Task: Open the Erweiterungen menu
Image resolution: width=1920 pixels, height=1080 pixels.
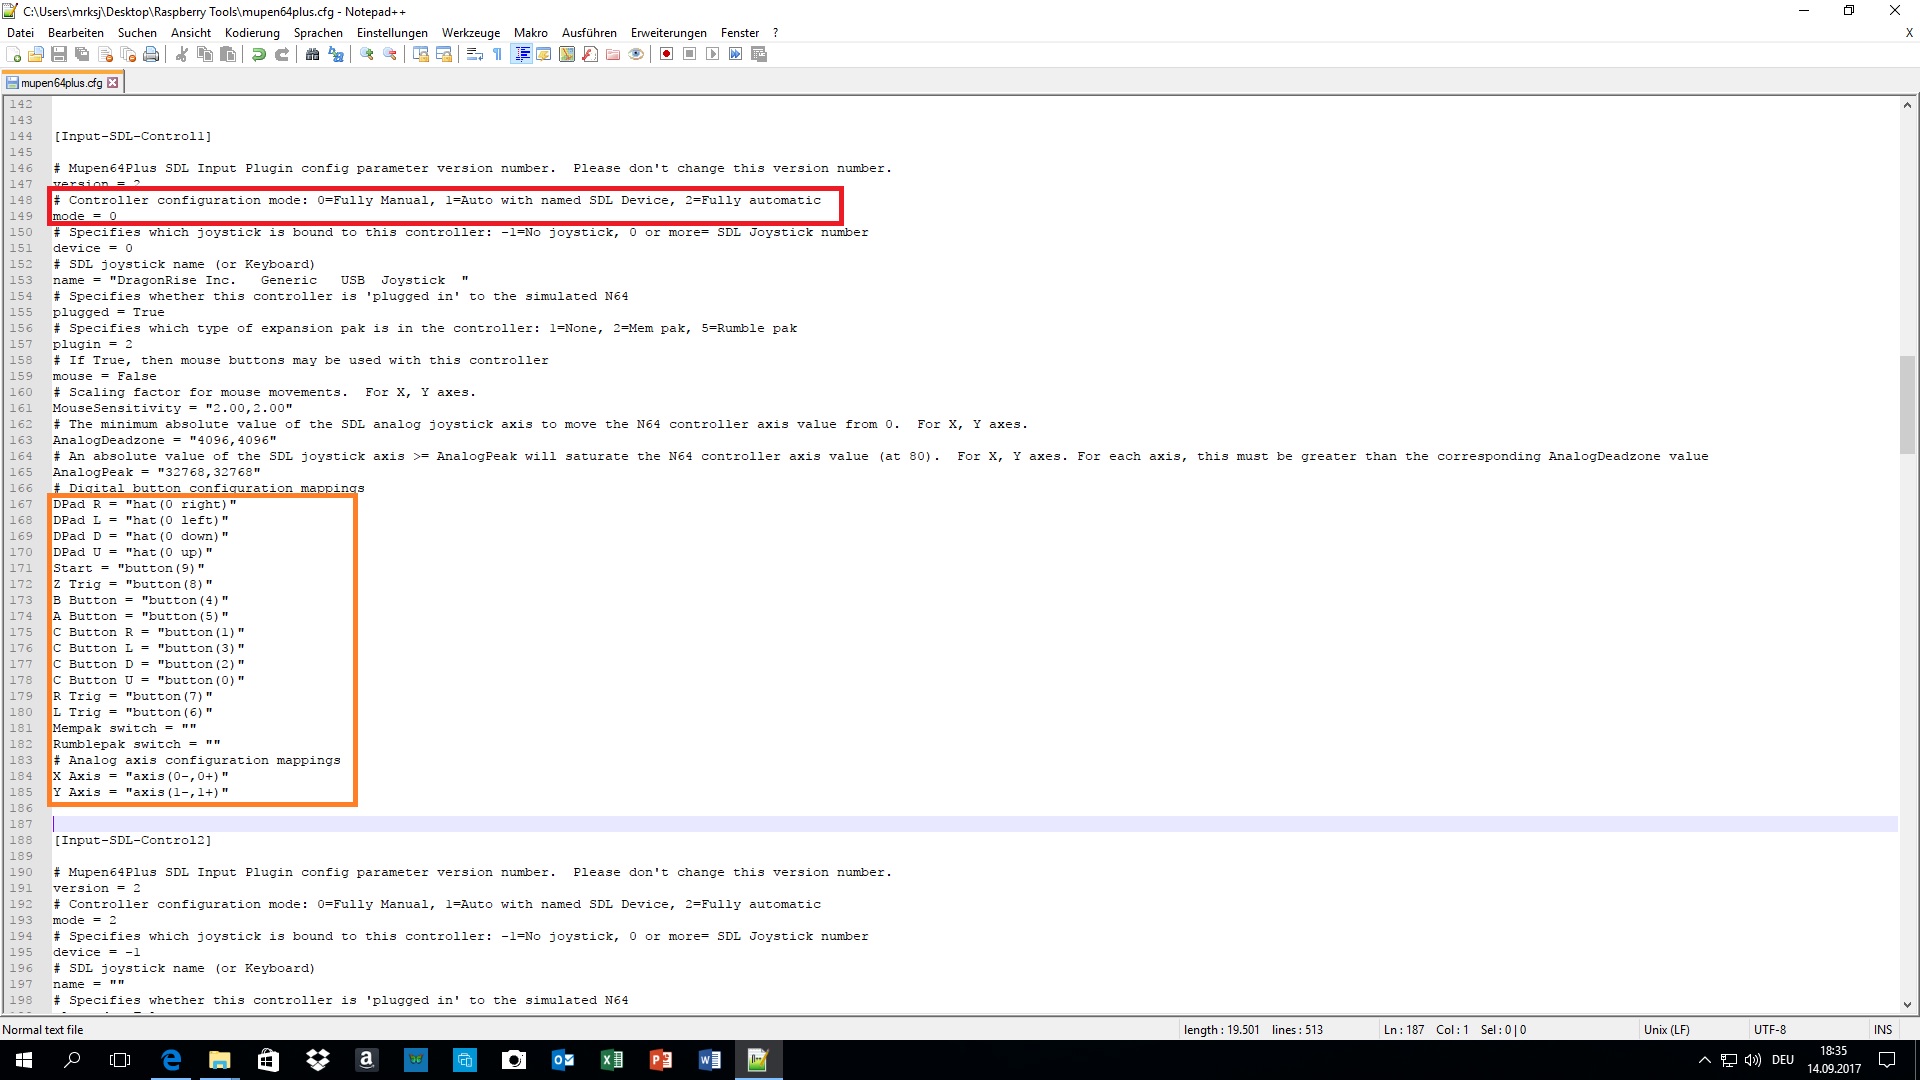Action: [668, 33]
